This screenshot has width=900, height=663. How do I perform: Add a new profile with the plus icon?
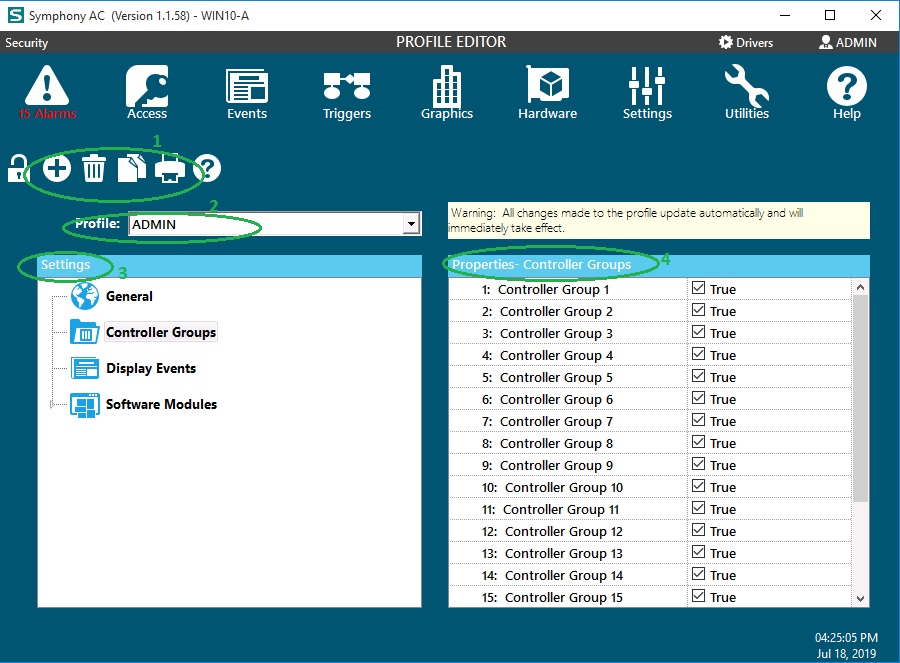click(56, 168)
